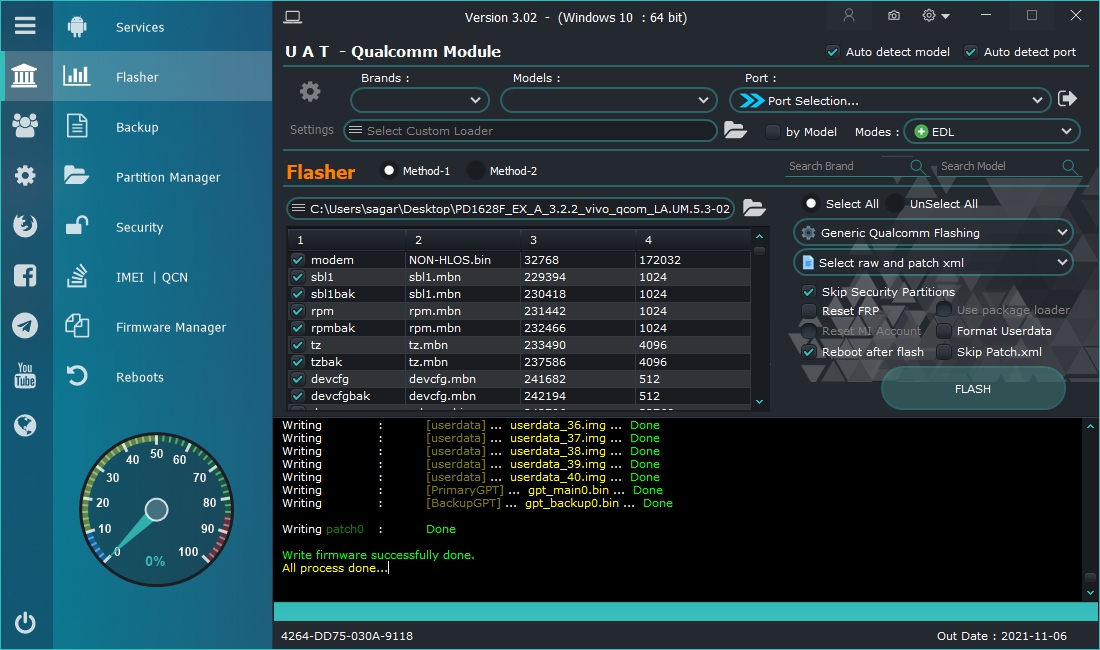Click the Search Brand input field
Screen dimensions: 1100x650
click(x=846, y=166)
